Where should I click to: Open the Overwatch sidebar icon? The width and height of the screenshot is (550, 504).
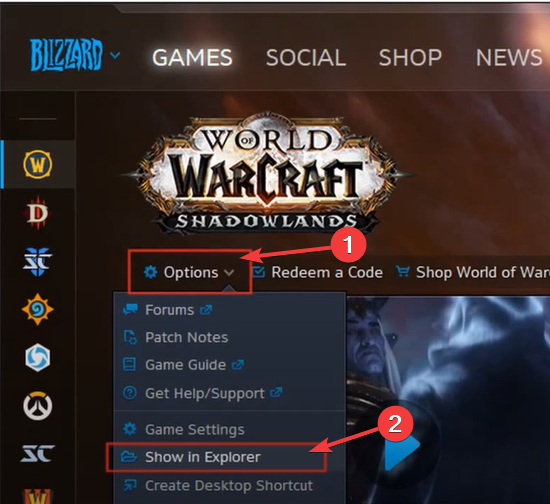point(38,406)
